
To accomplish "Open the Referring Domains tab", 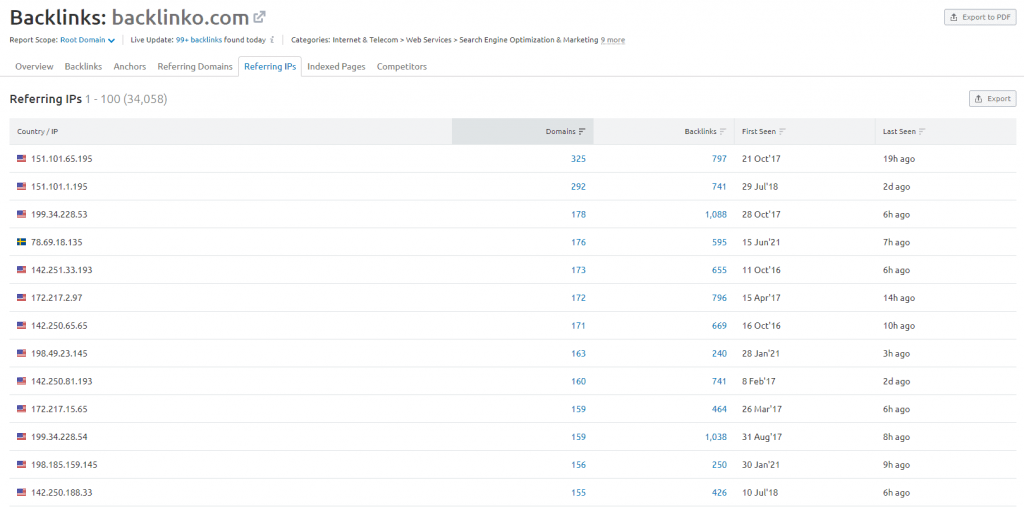I will (x=195, y=67).
